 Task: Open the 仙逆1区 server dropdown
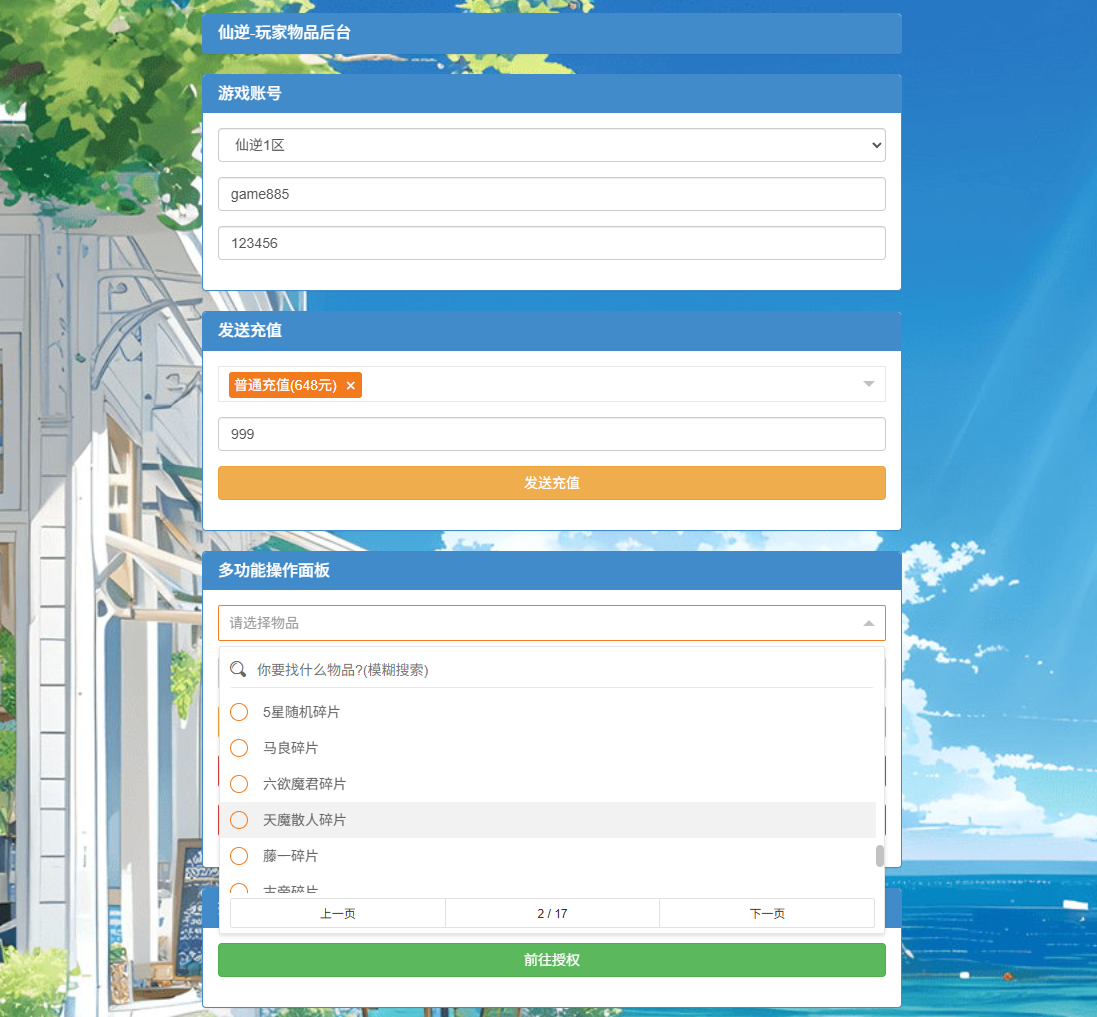[x=552, y=145]
